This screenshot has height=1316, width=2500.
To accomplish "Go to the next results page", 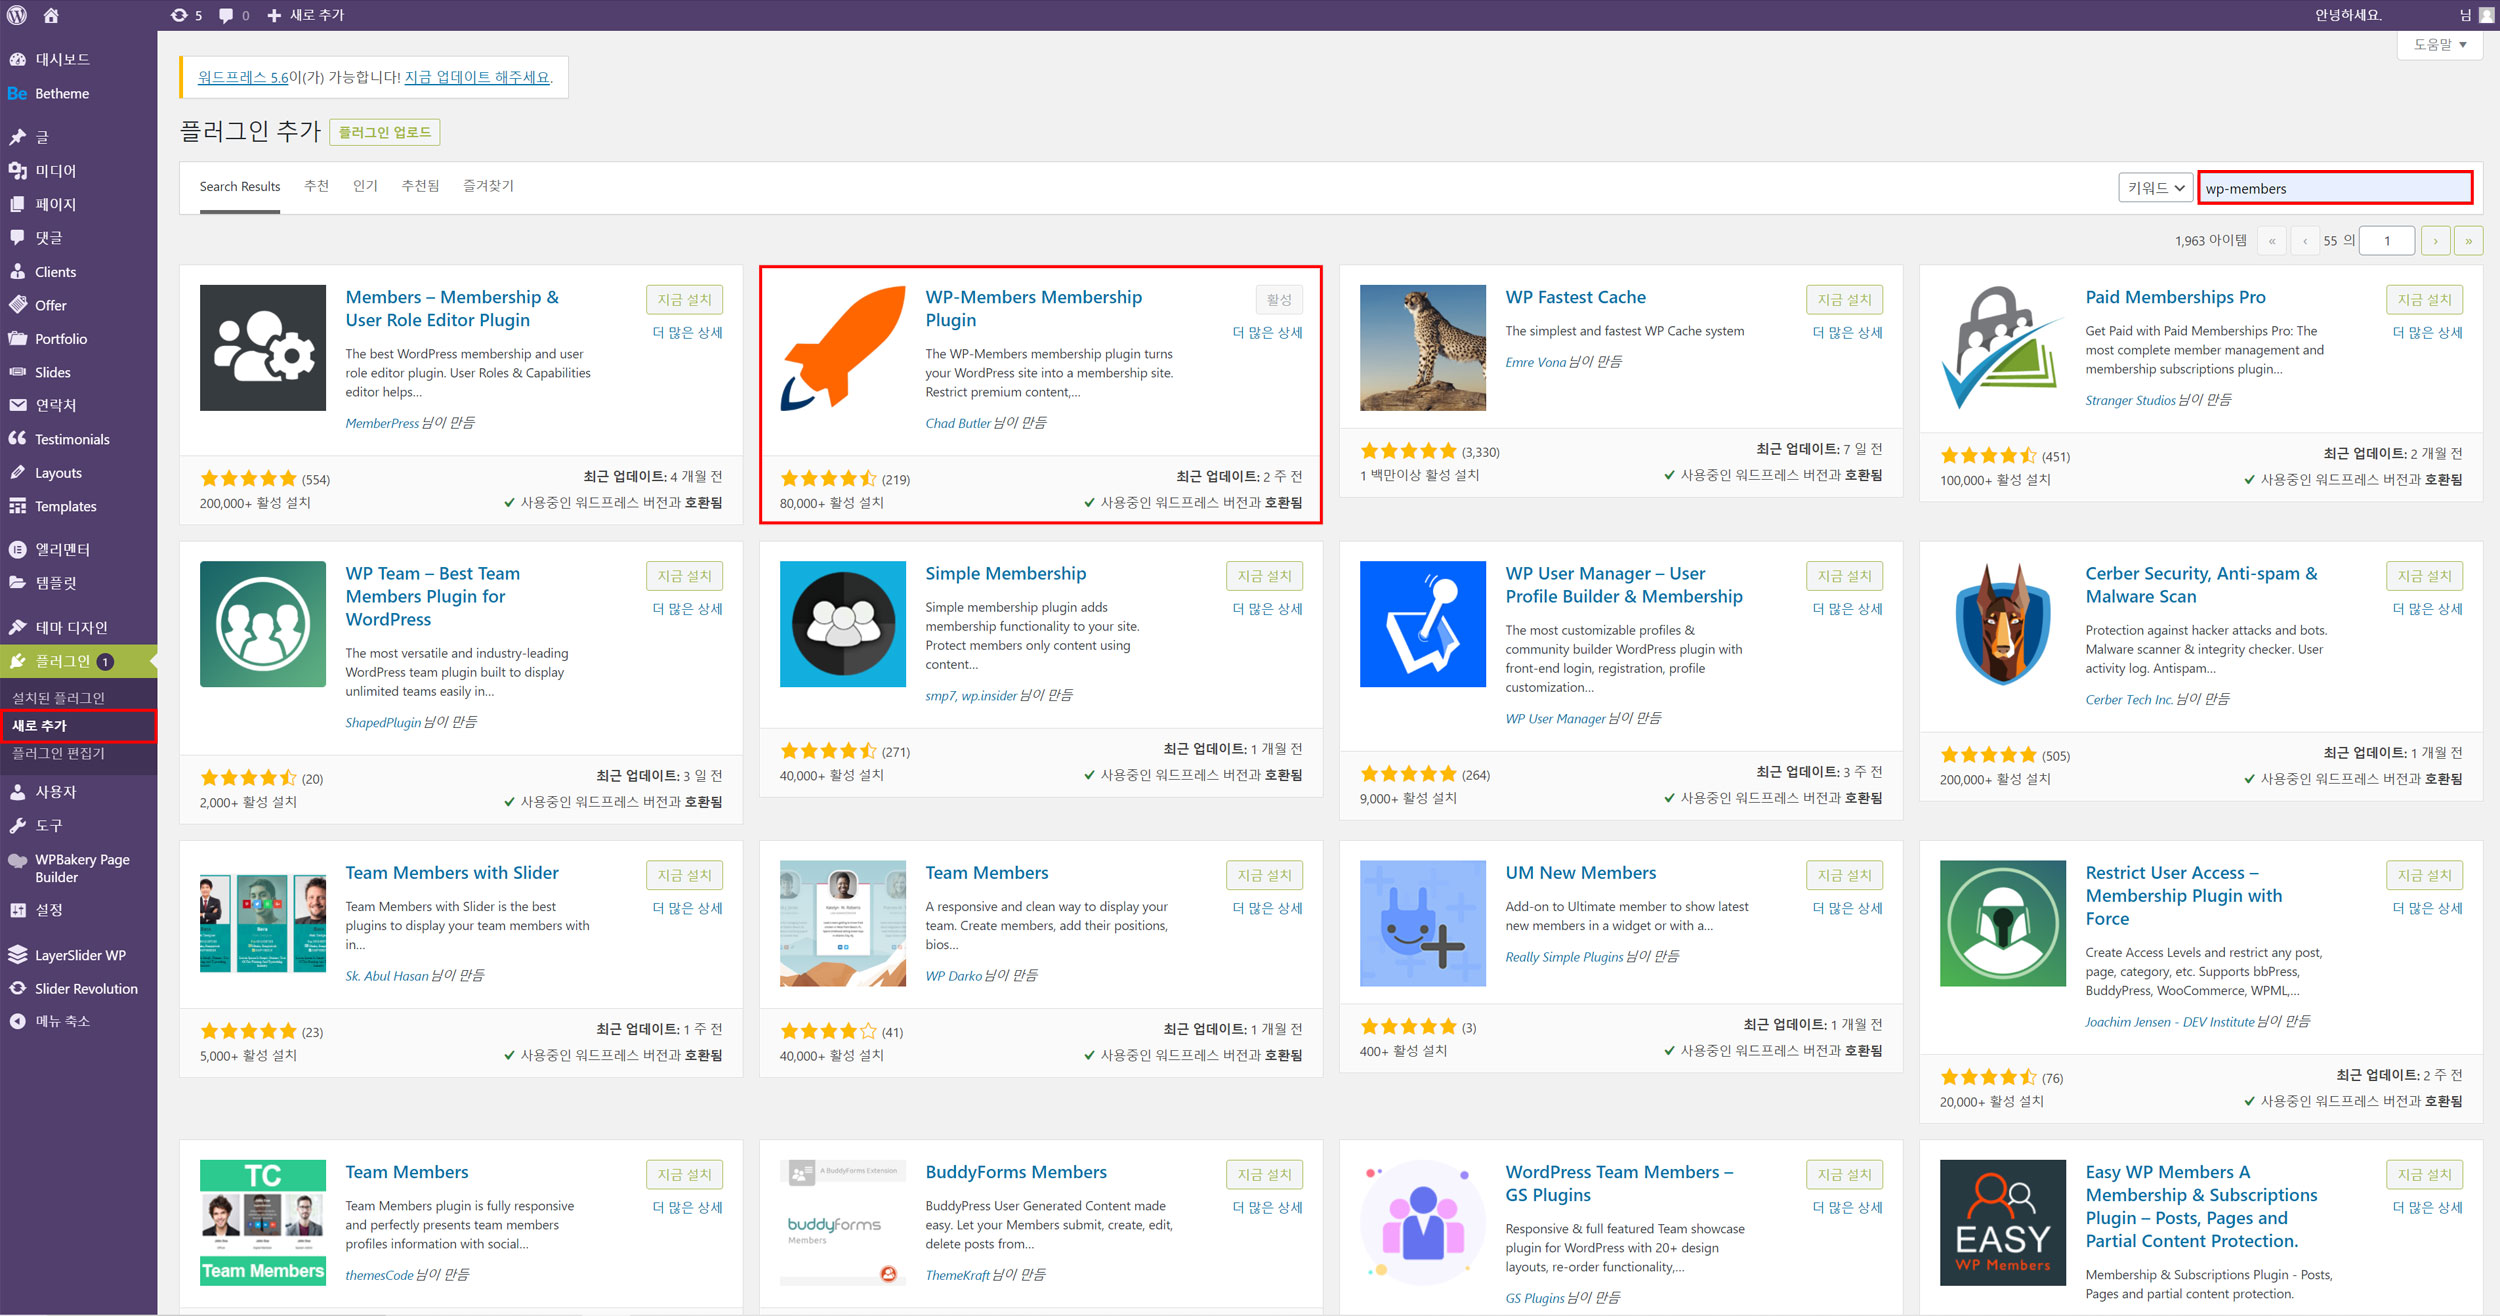I will (2436, 241).
